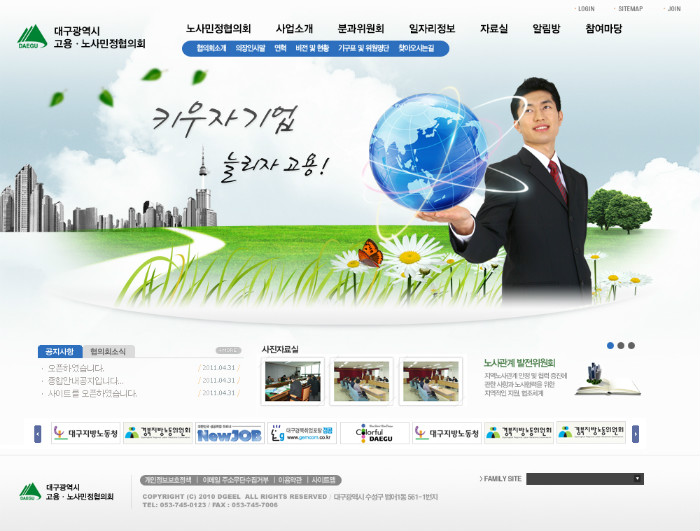
Task: Select the second slide indicator dot
Action: tap(621, 346)
